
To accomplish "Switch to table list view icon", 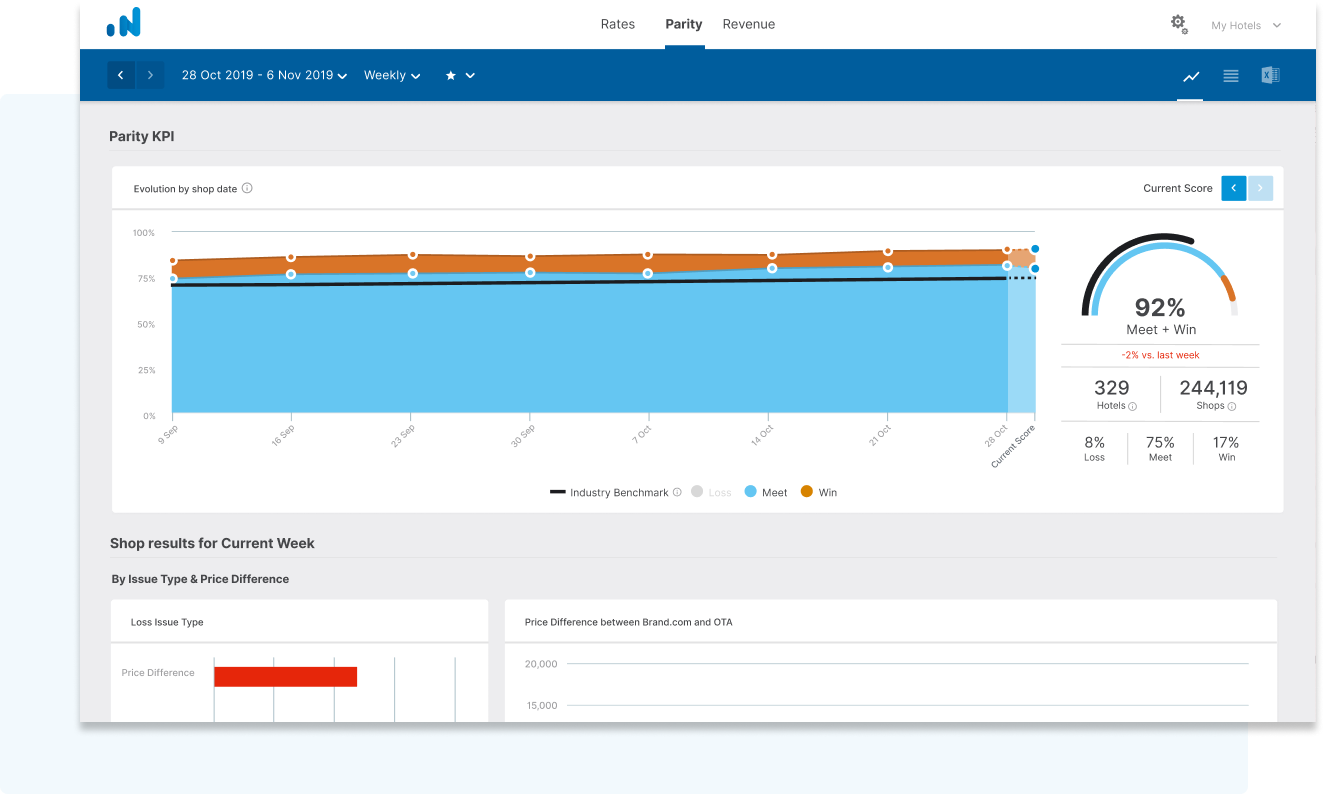I will click(x=1231, y=76).
